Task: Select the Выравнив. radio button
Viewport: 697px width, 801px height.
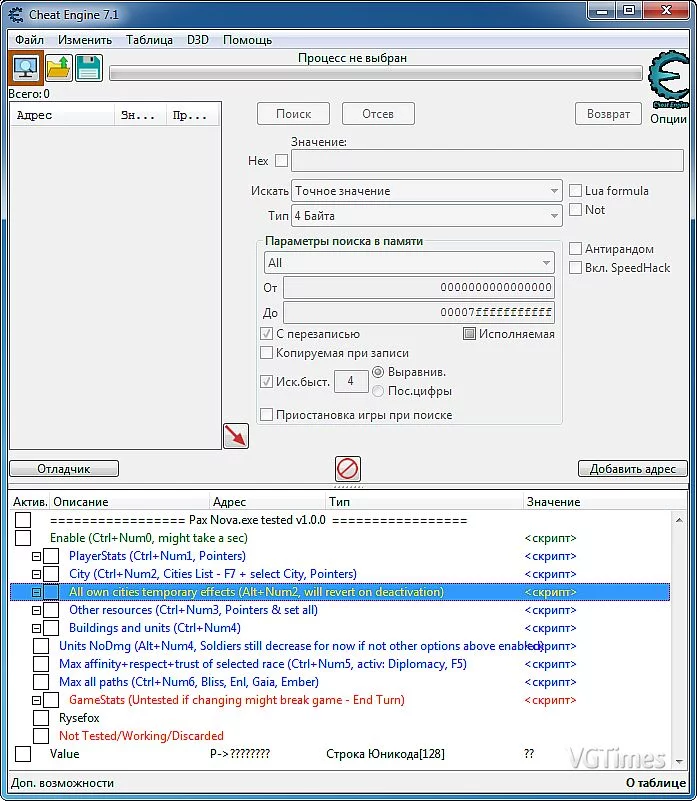Action: click(x=378, y=372)
